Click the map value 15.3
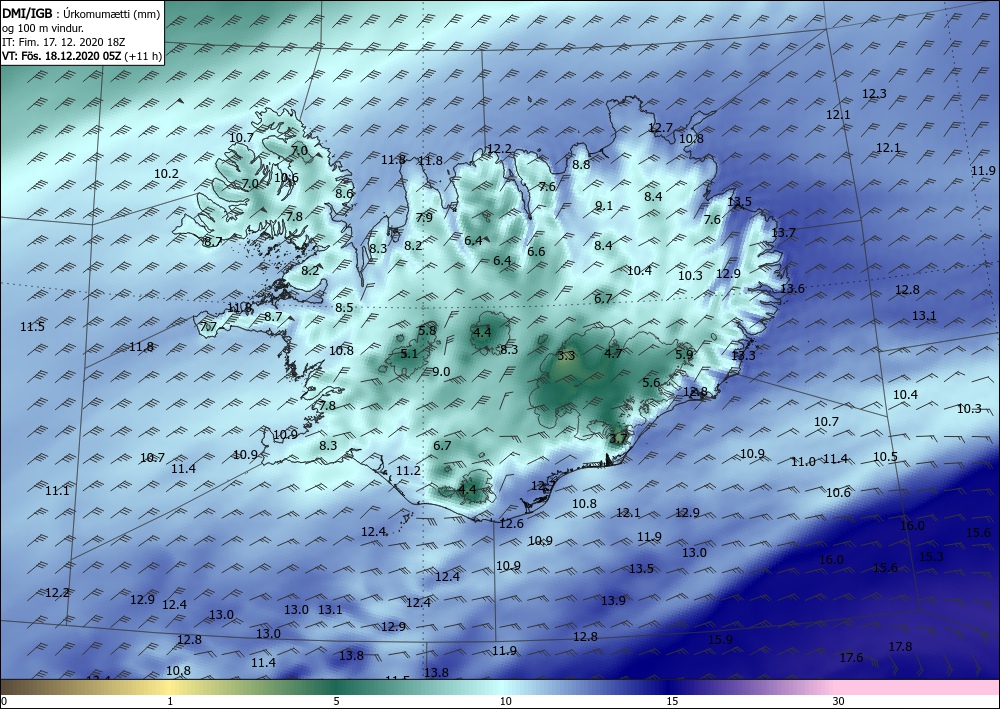1000x709 pixels. [931, 557]
